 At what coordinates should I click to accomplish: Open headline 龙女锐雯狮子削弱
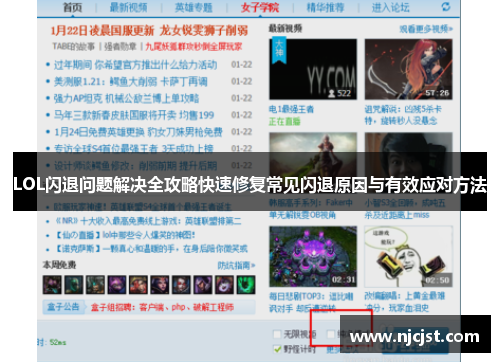(204, 31)
